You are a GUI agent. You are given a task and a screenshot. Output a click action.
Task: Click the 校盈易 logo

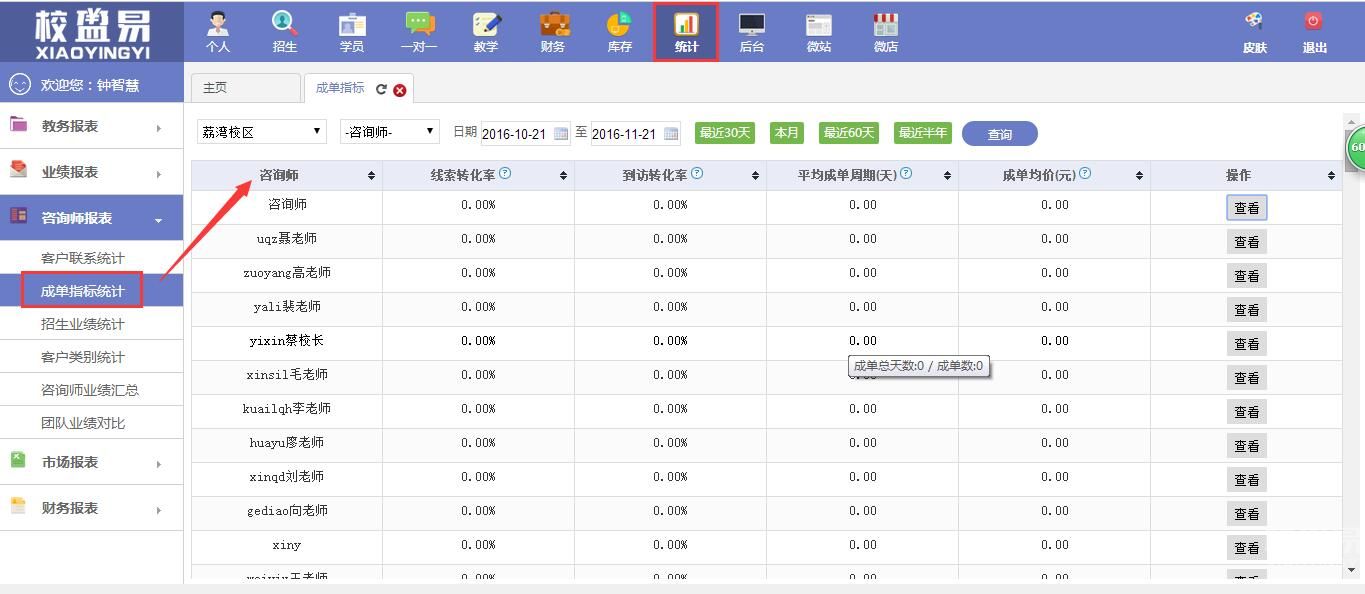point(92,32)
